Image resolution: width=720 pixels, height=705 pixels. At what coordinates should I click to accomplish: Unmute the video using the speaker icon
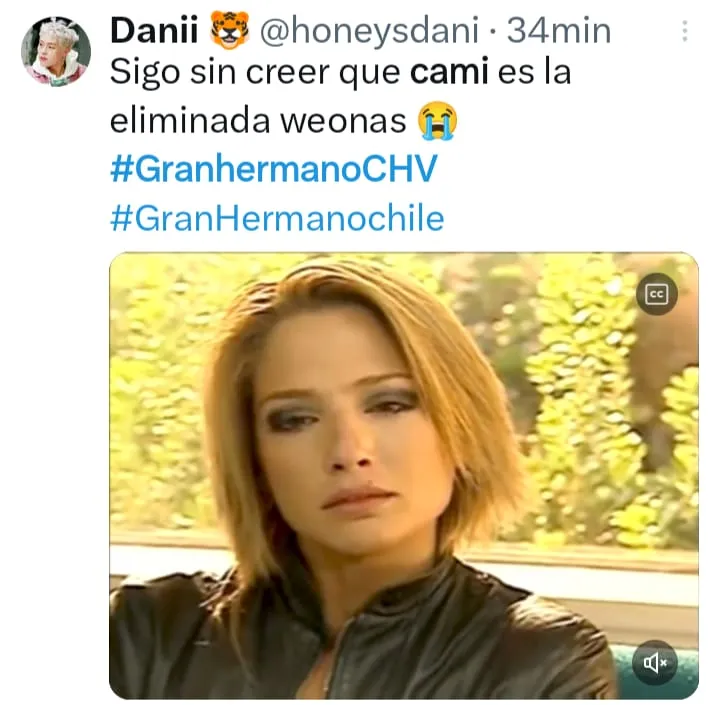tap(656, 662)
